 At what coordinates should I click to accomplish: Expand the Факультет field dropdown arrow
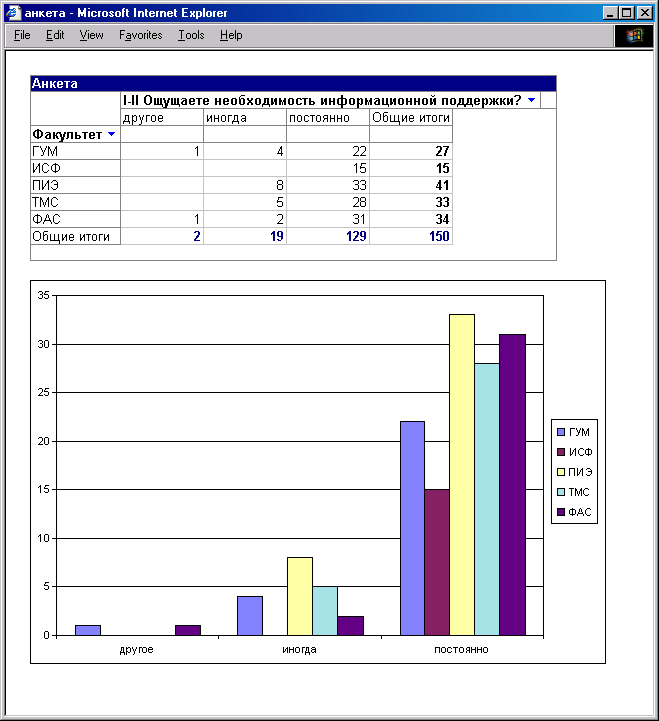111,134
